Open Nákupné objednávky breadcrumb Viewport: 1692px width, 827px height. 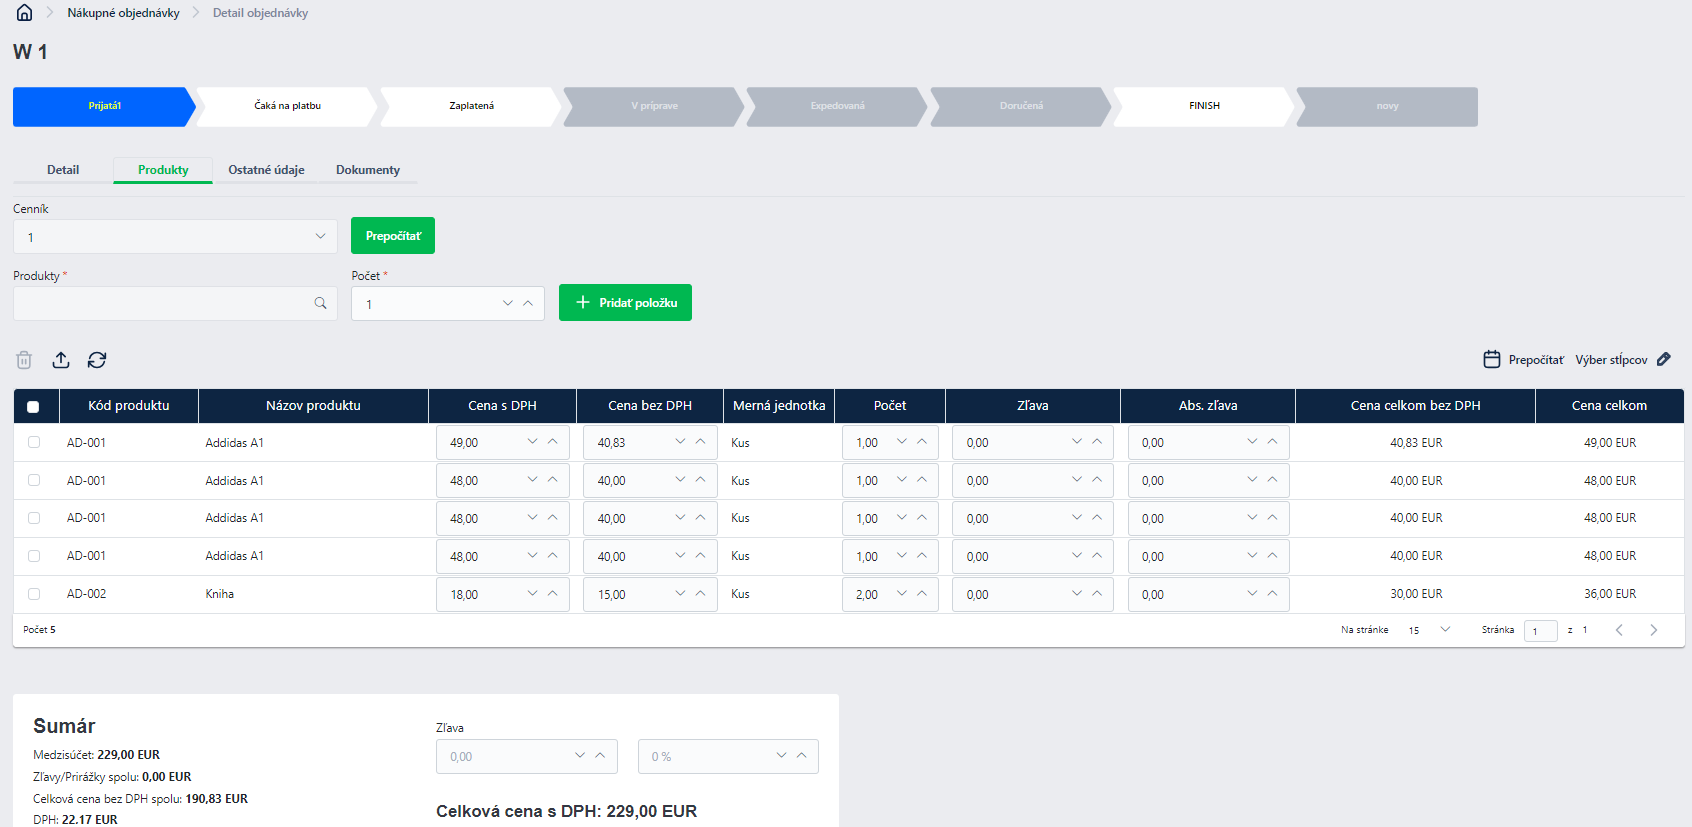coord(123,13)
